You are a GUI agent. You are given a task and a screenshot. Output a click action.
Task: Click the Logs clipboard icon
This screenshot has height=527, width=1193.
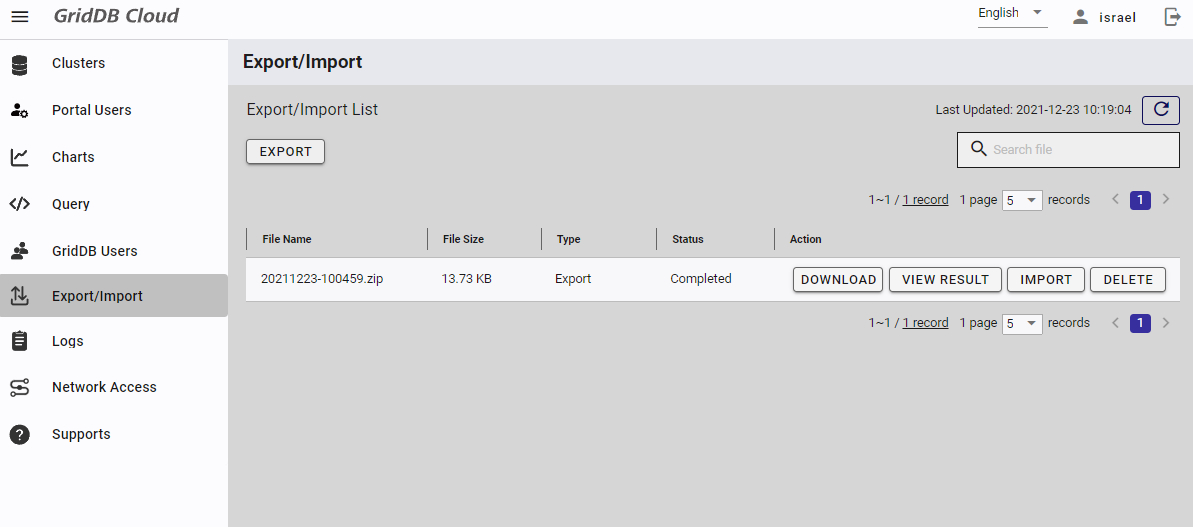coord(20,341)
